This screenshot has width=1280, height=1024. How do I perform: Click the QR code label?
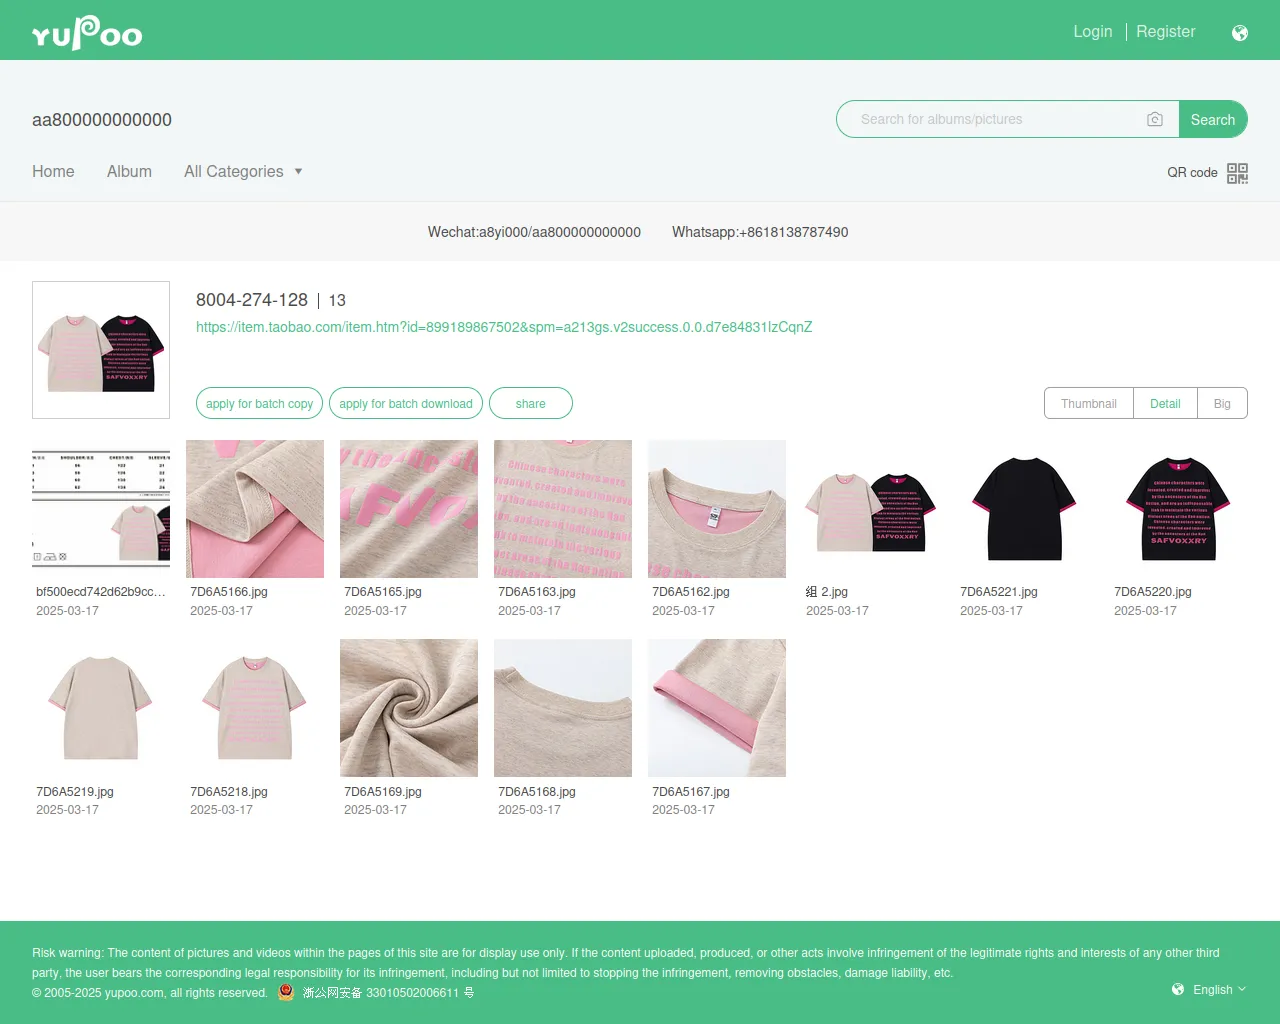(1192, 173)
